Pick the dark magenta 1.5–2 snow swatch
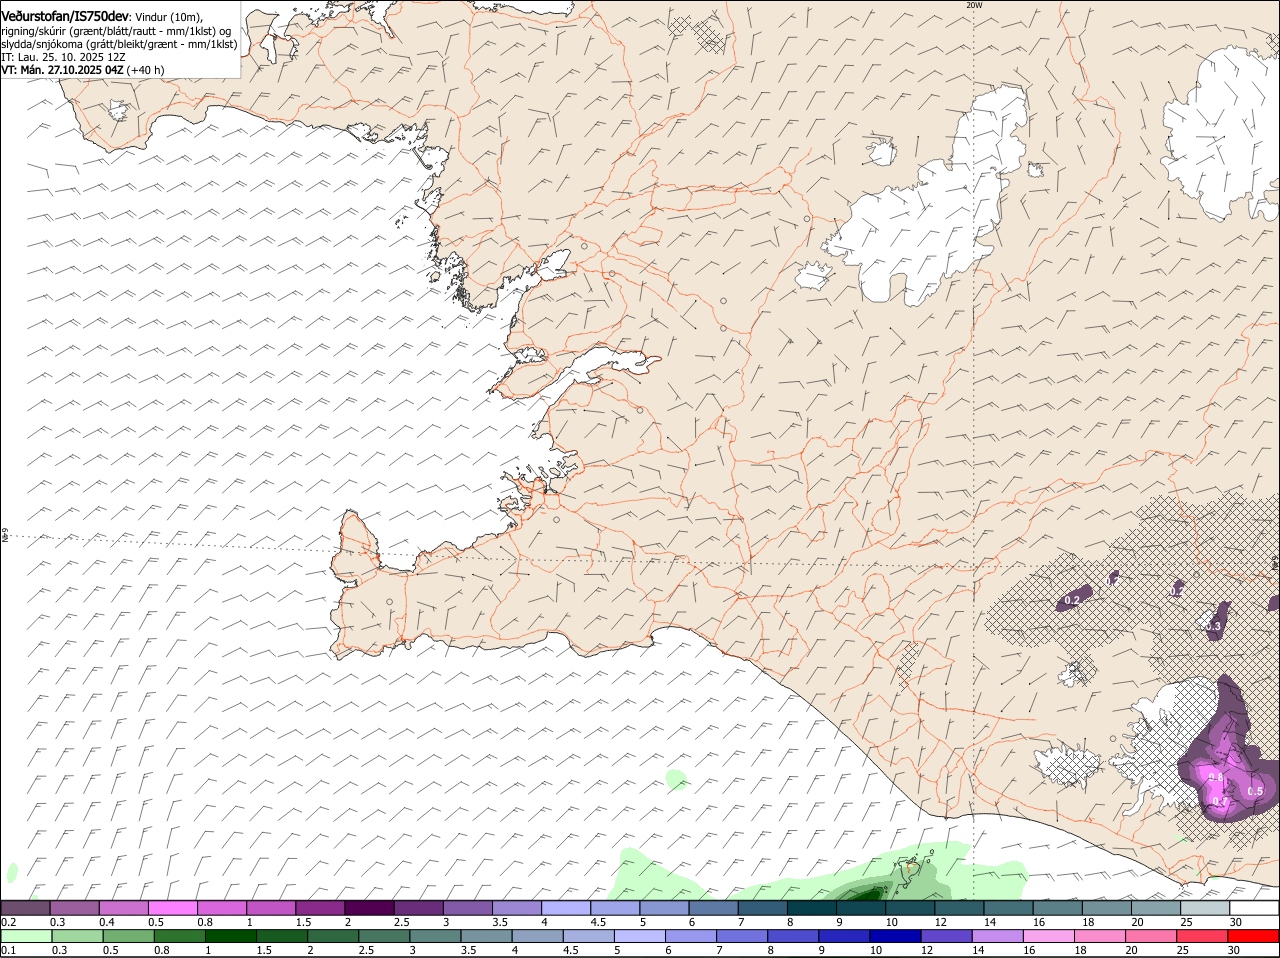Screen dimensions: 1280x958 (320, 908)
